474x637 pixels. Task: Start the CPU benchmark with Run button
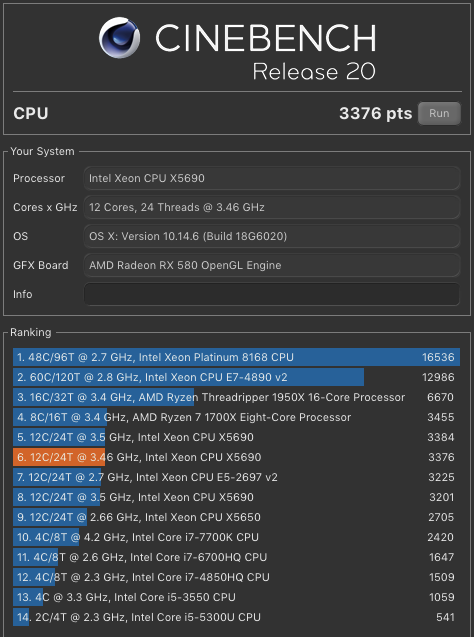pos(439,113)
